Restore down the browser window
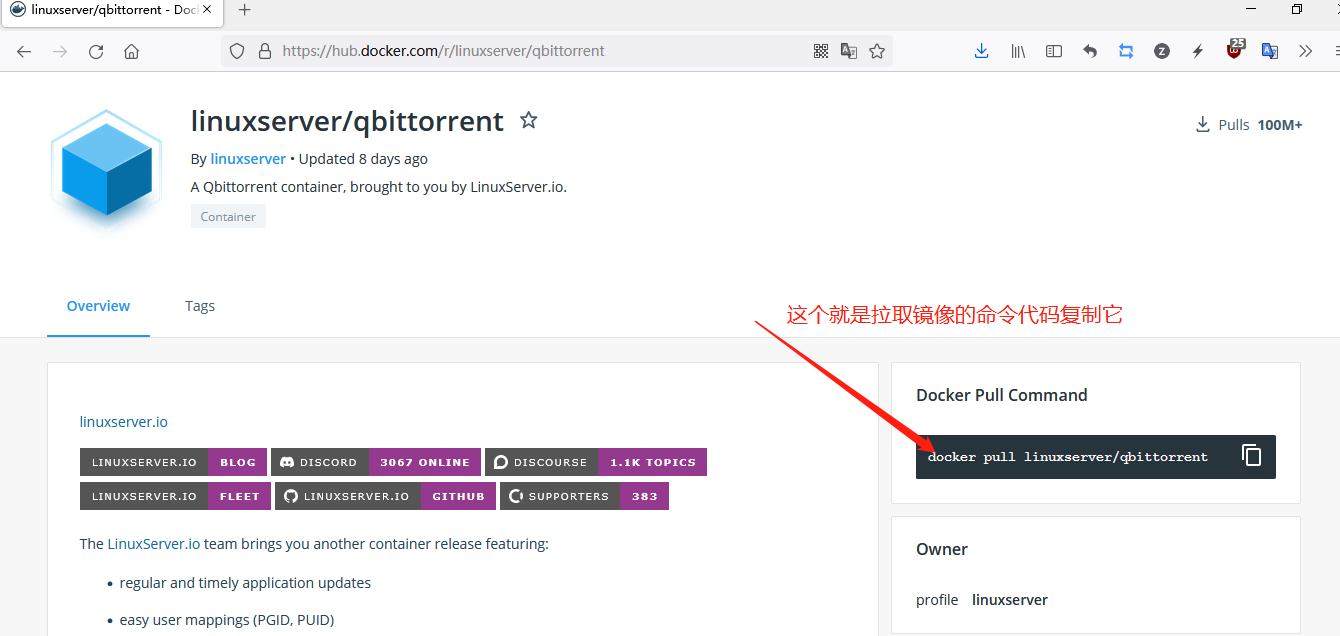 [1296, 9]
